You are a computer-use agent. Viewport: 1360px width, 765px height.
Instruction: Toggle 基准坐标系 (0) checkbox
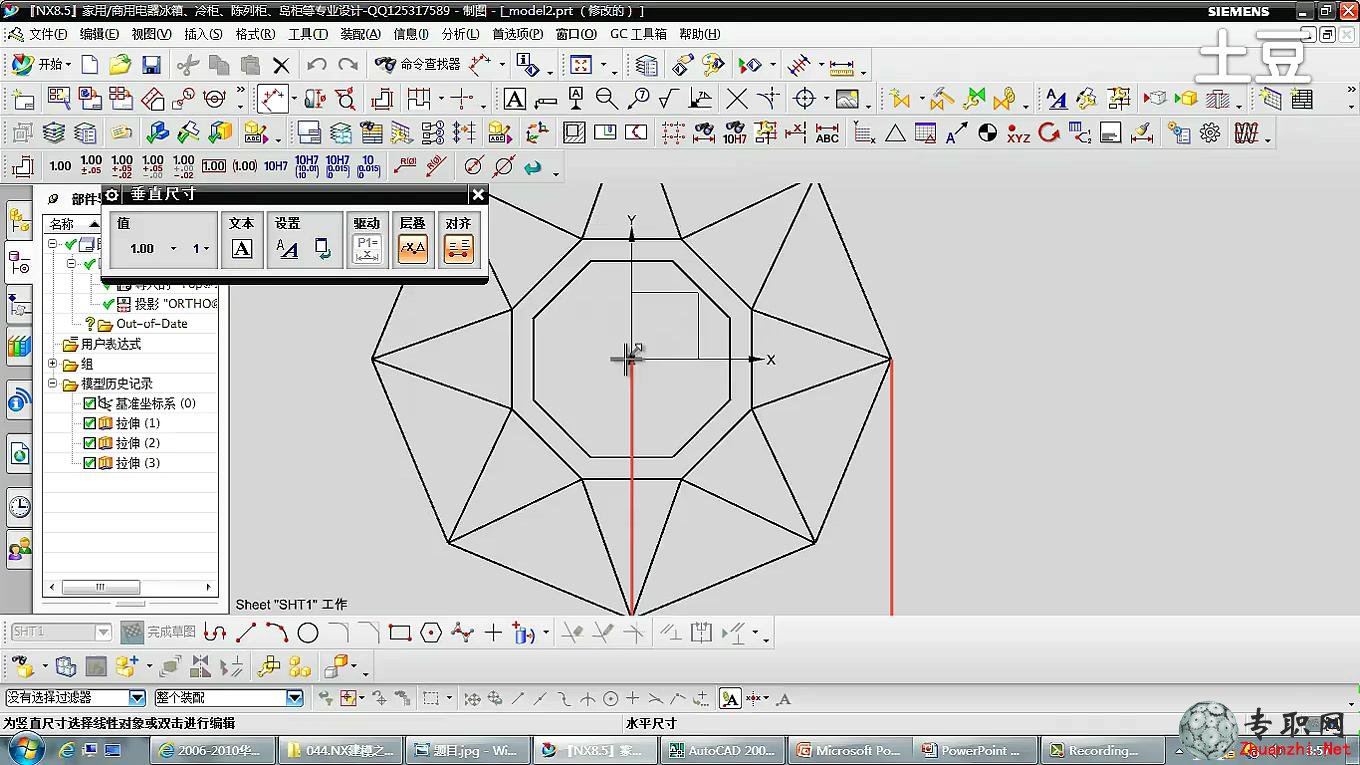point(90,404)
